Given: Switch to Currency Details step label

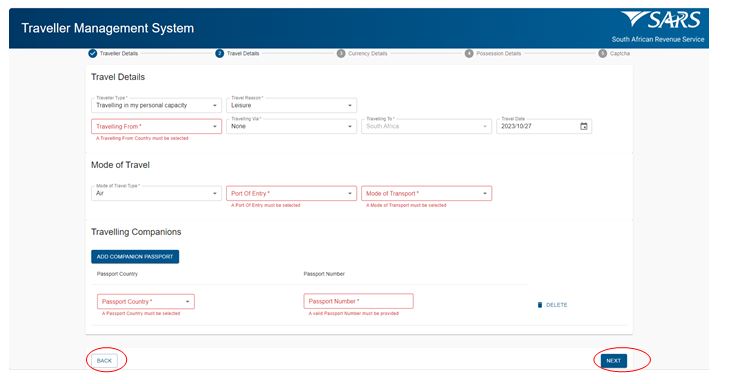Looking at the screenshot, I should click(x=367, y=54).
